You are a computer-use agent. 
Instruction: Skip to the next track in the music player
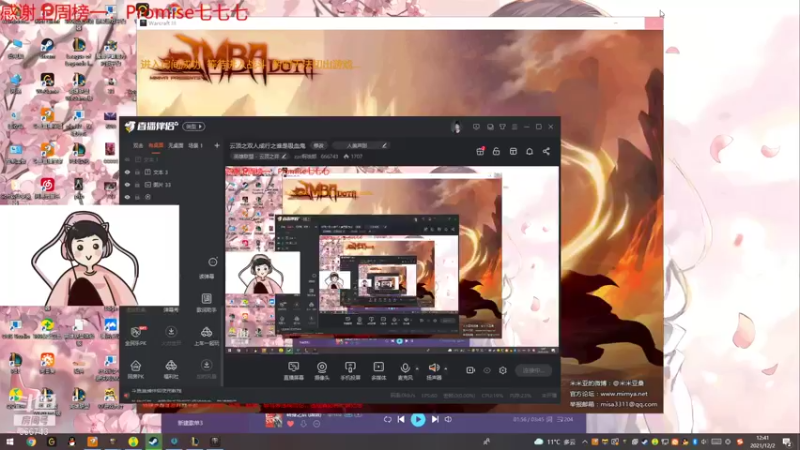point(435,419)
